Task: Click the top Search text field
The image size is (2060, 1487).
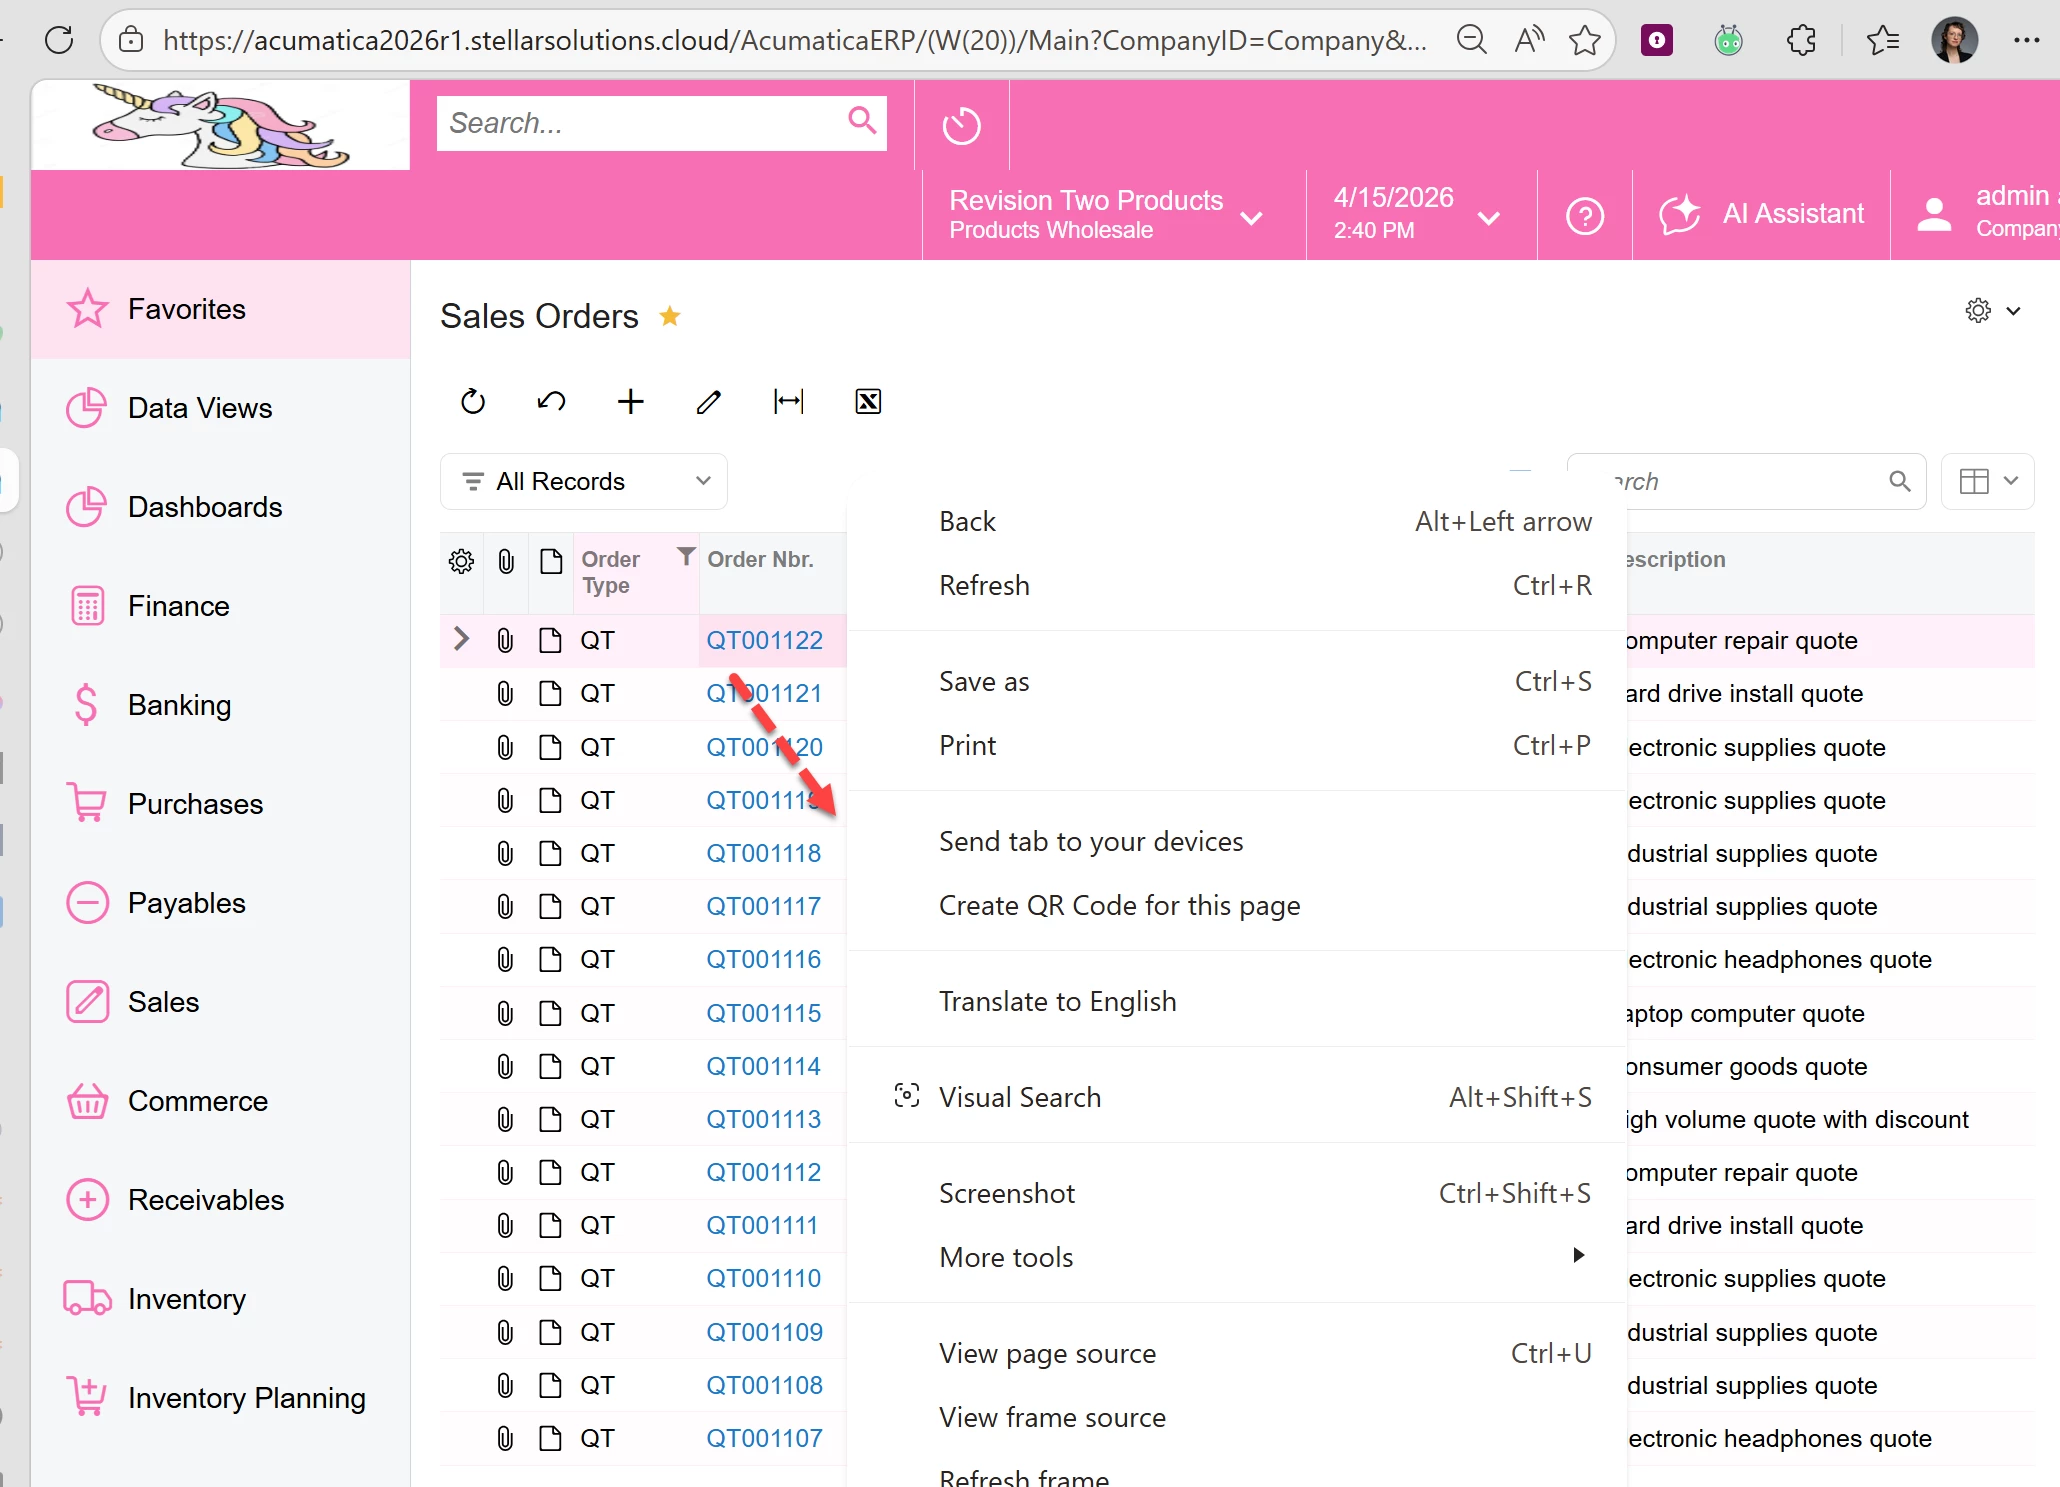Action: point(640,124)
